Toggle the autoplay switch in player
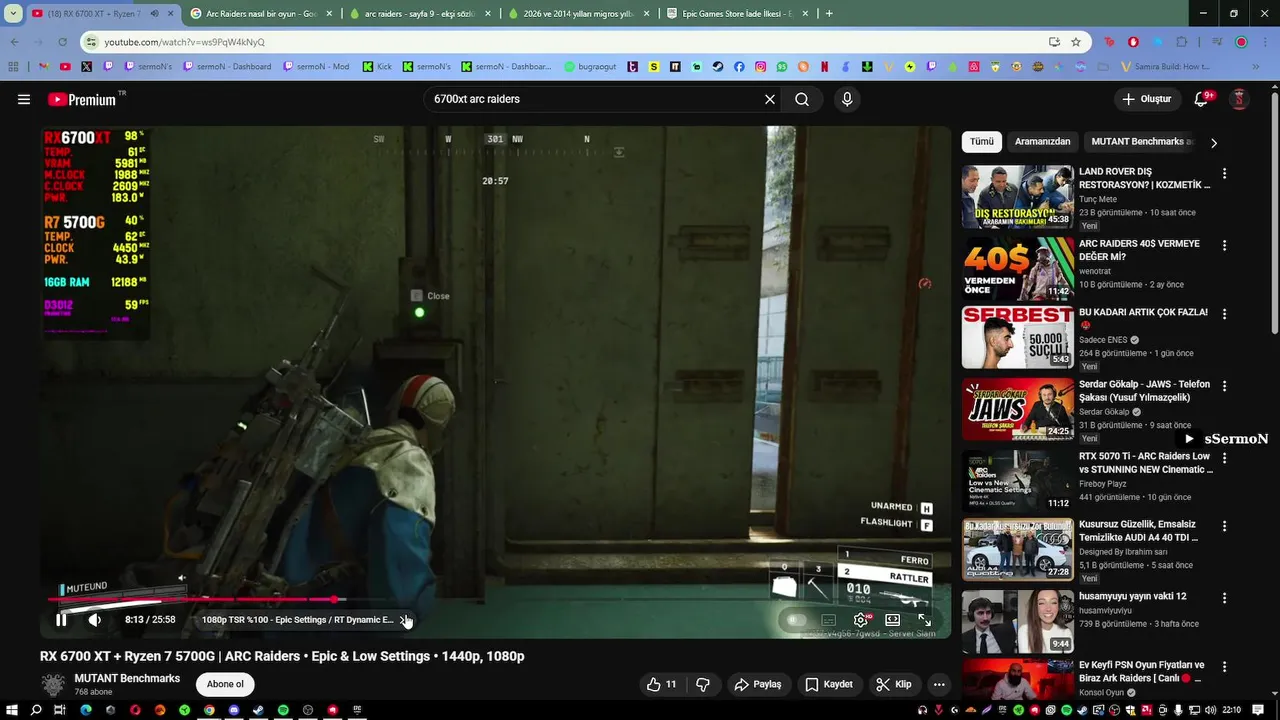The height and width of the screenshot is (720, 1280). (796, 620)
